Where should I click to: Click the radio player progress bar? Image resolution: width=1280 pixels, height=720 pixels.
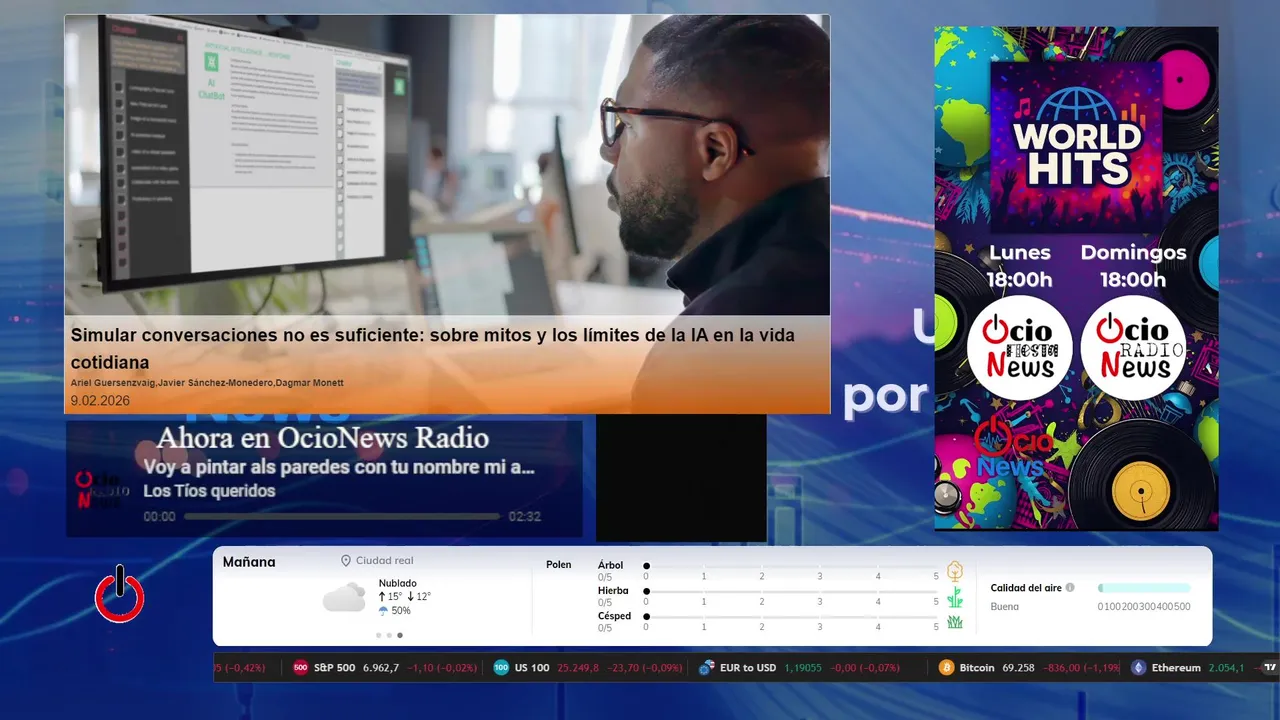pos(342,517)
